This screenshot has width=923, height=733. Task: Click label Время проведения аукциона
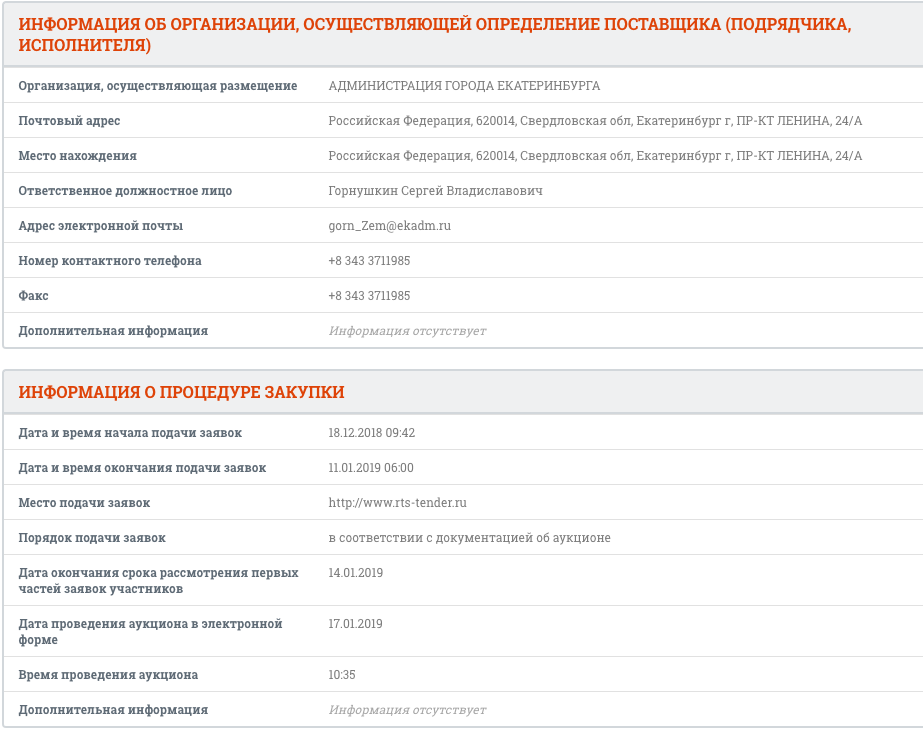108,675
